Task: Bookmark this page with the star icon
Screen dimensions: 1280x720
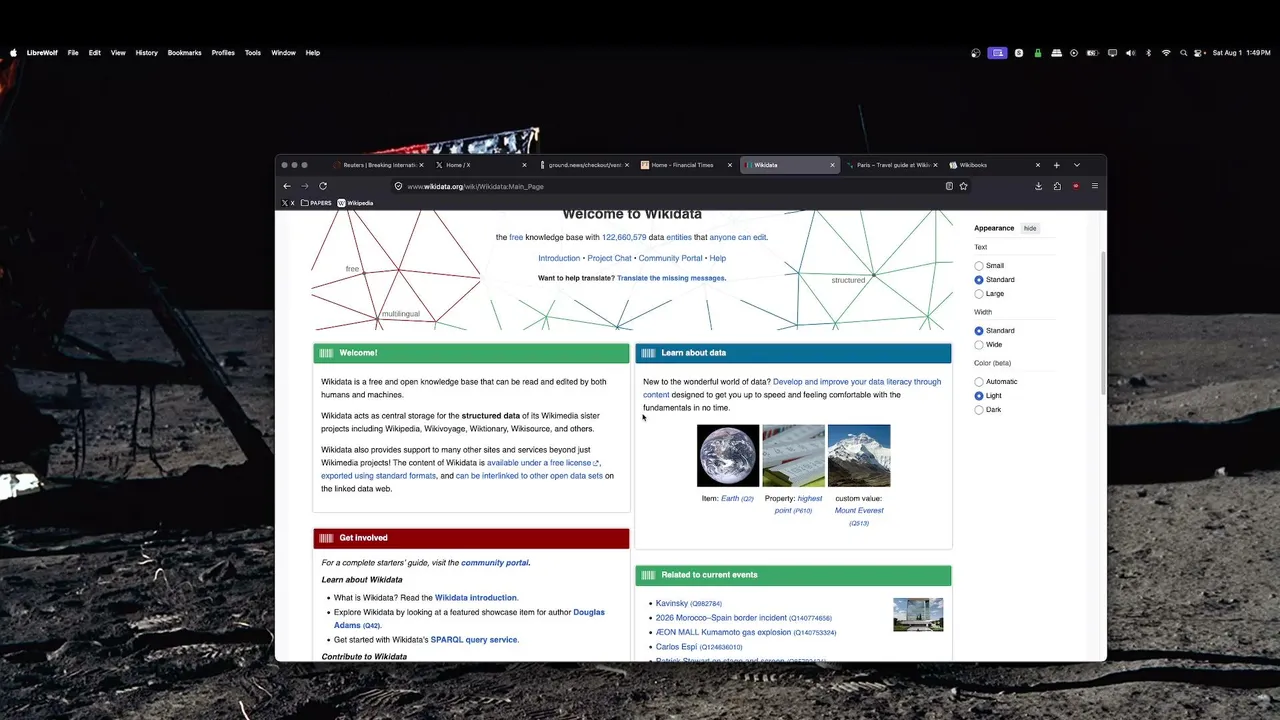Action: click(x=963, y=186)
